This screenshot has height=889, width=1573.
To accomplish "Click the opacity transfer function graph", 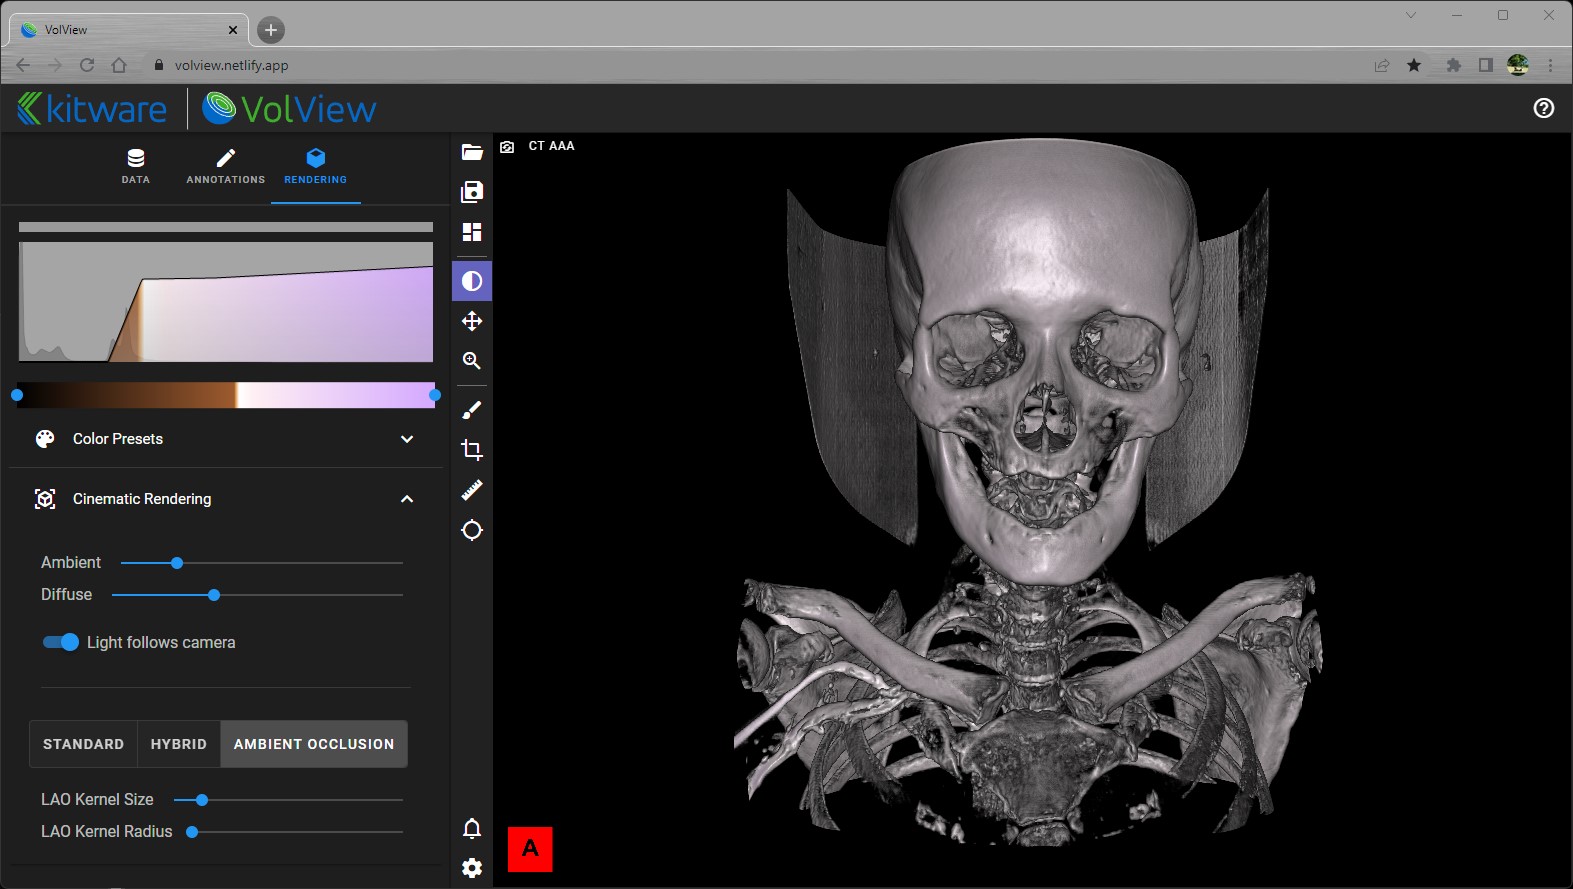I will click(x=226, y=302).
